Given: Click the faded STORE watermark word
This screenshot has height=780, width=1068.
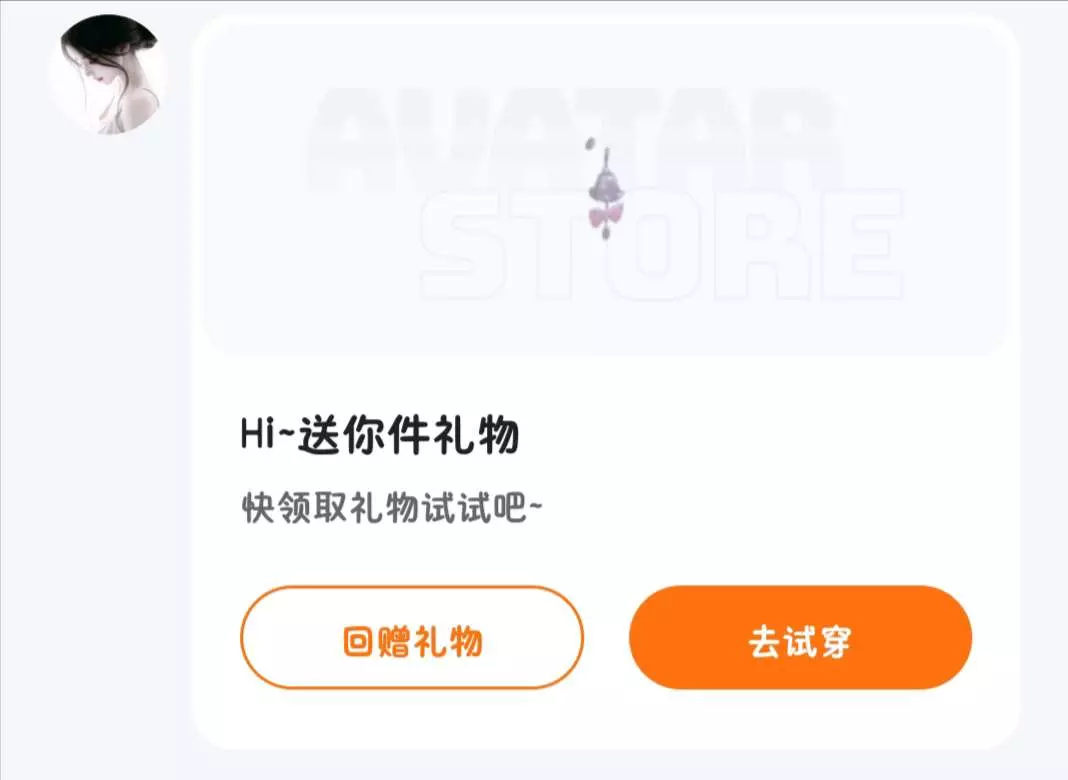Looking at the screenshot, I should pyautogui.click(x=662, y=245).
